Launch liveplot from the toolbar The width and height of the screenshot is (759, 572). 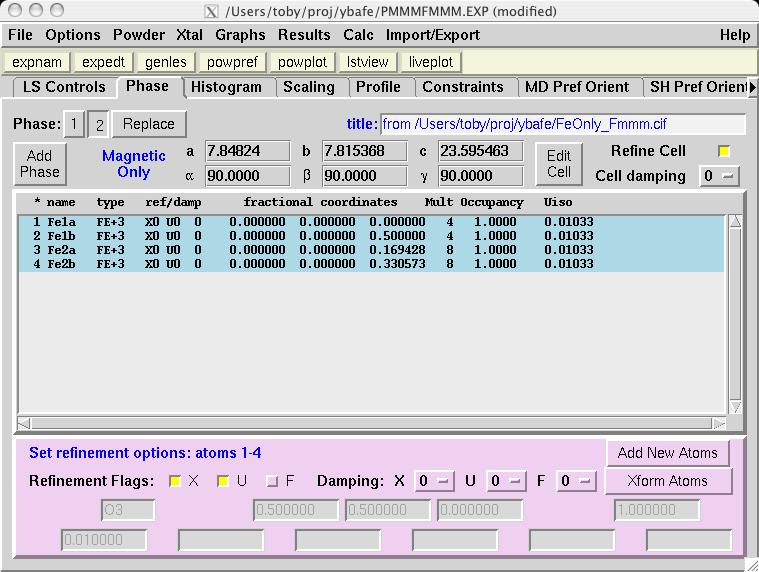[430, 62]
